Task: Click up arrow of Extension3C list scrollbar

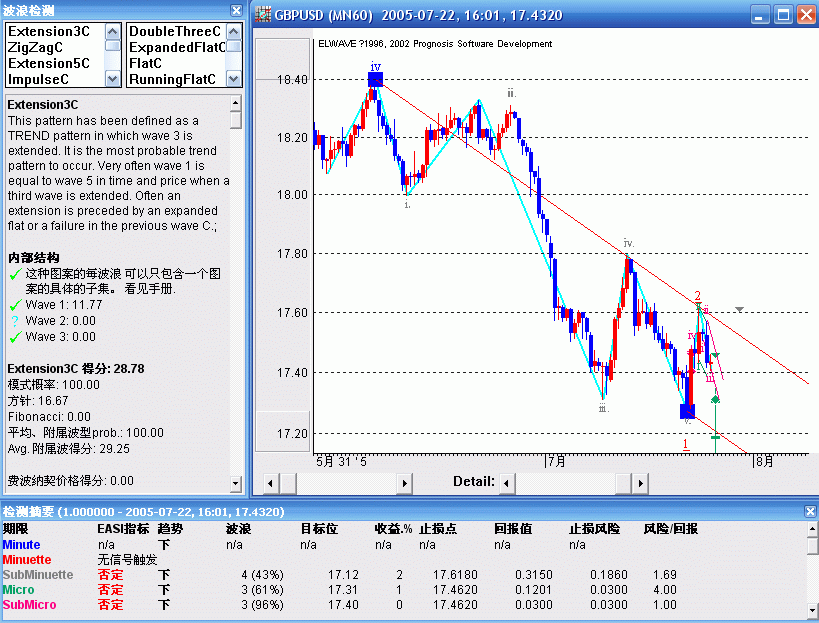Action: (x=112, y=32)
